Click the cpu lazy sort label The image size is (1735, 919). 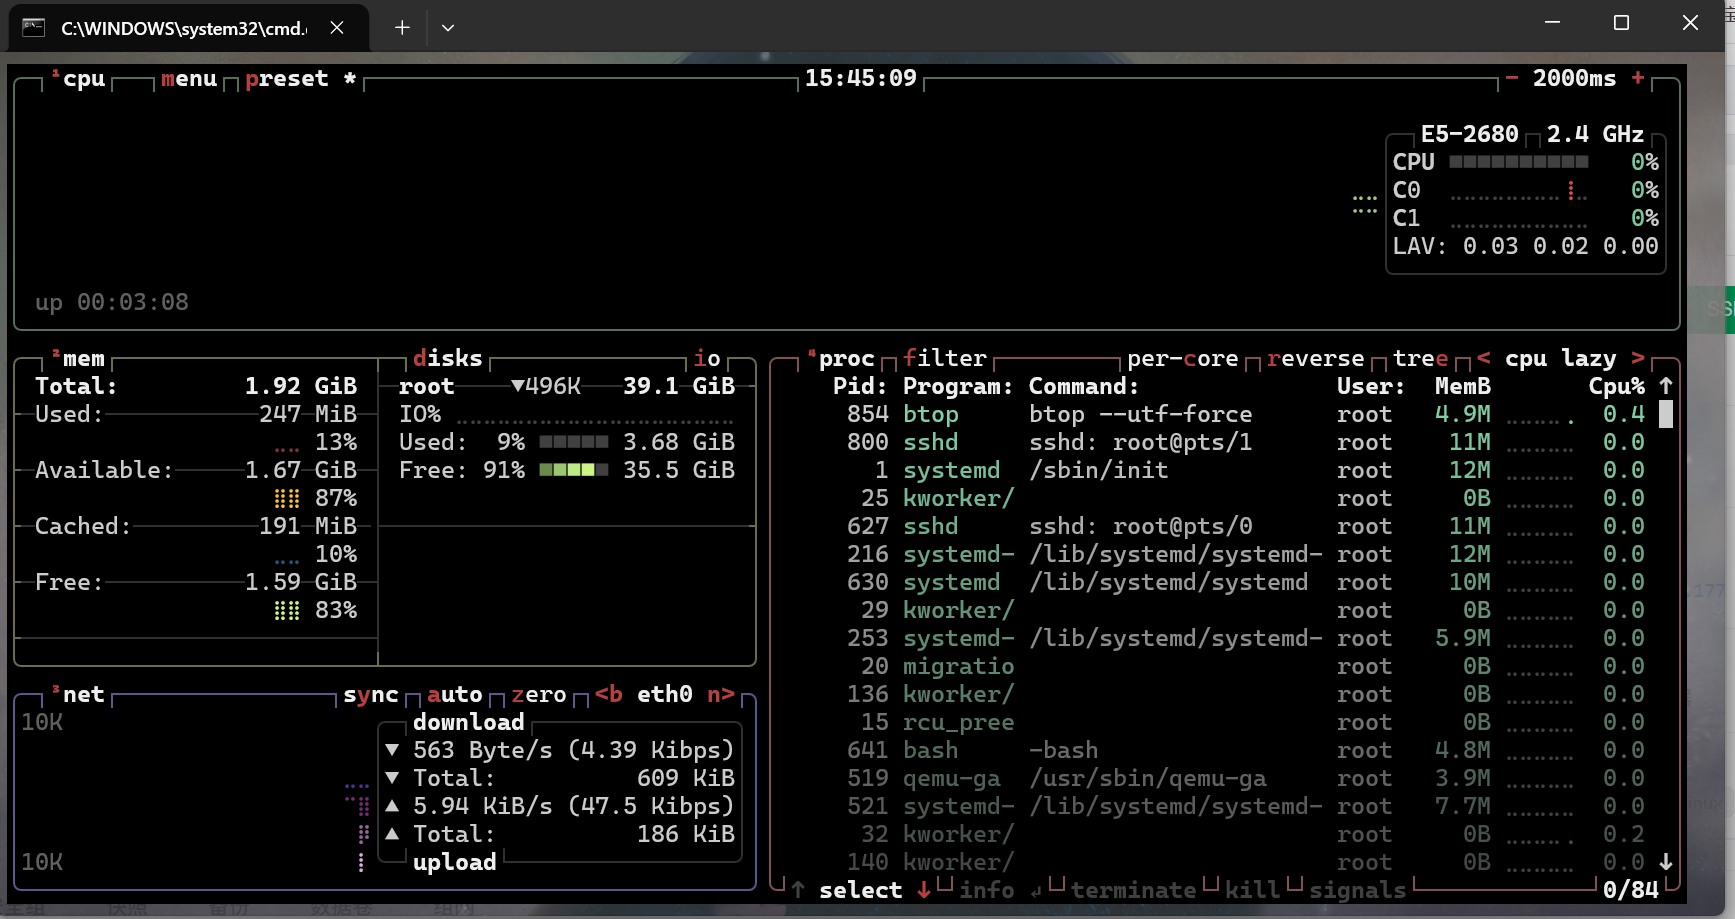[x=1561, y=358]
